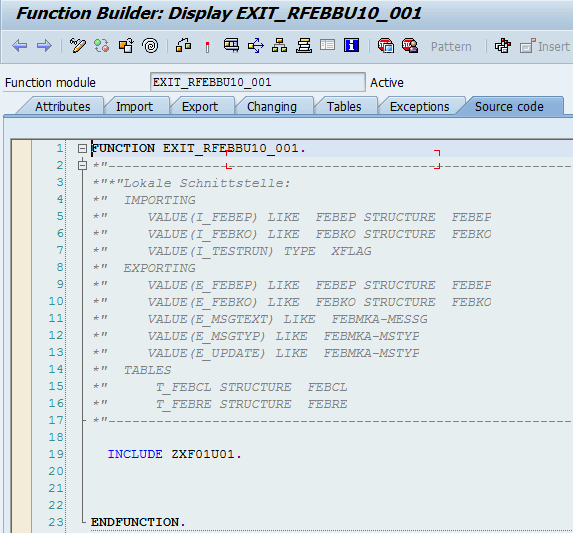Click the Active/Inactive switch icon
Screen dimensions: 573x533
pos(102,46)
